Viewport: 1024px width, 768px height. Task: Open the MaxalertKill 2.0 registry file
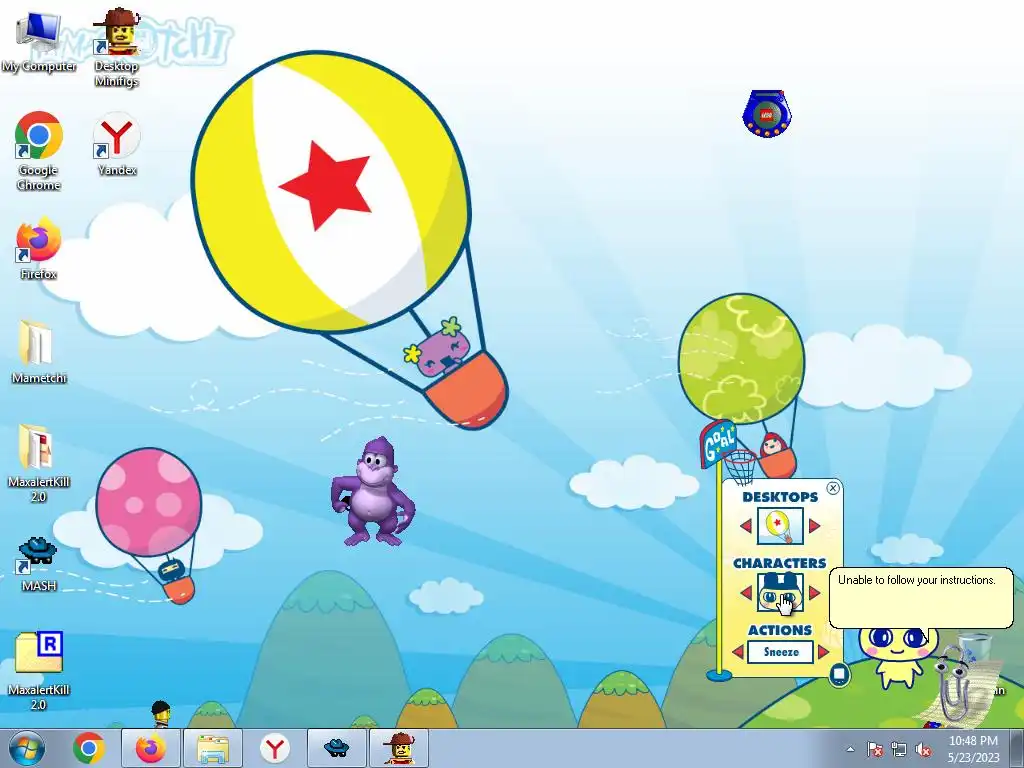pos(39,671)
